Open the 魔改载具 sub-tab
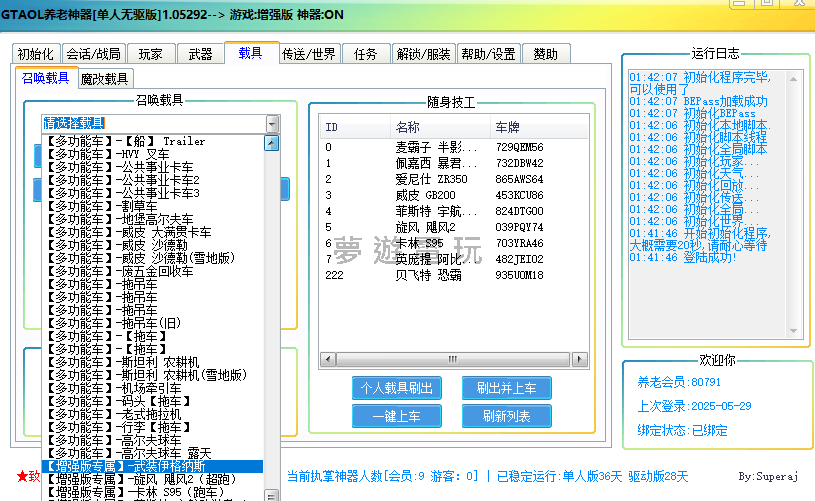The width and height of the screenshot is (815, 501). click(x=105, y=79)
